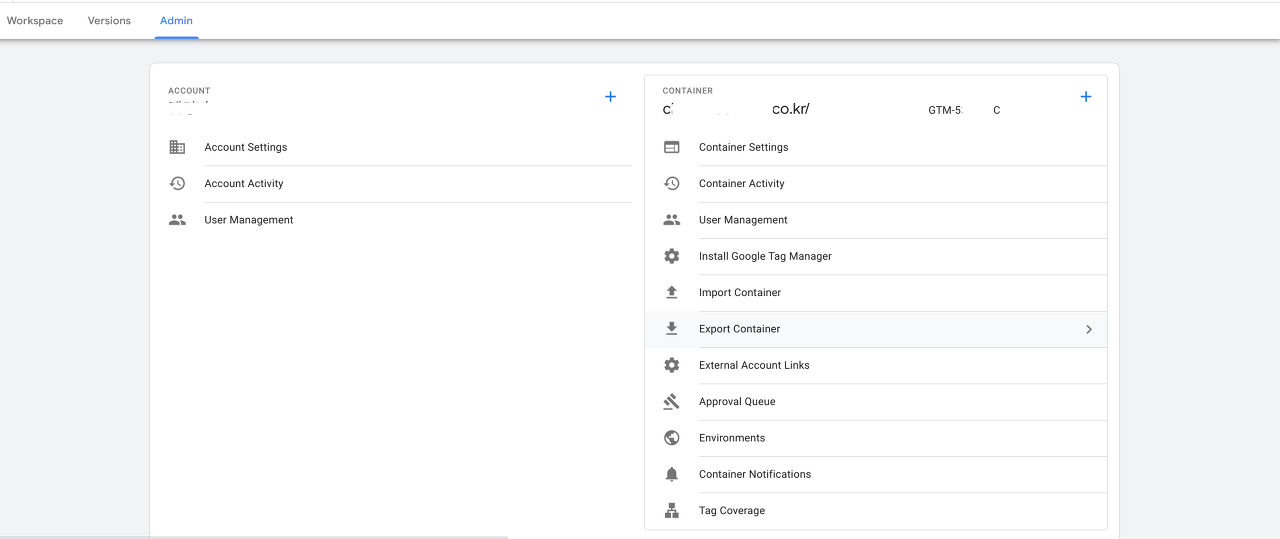
Task: Click the history icon beside Account Activity
Action: tap(177, 183)
